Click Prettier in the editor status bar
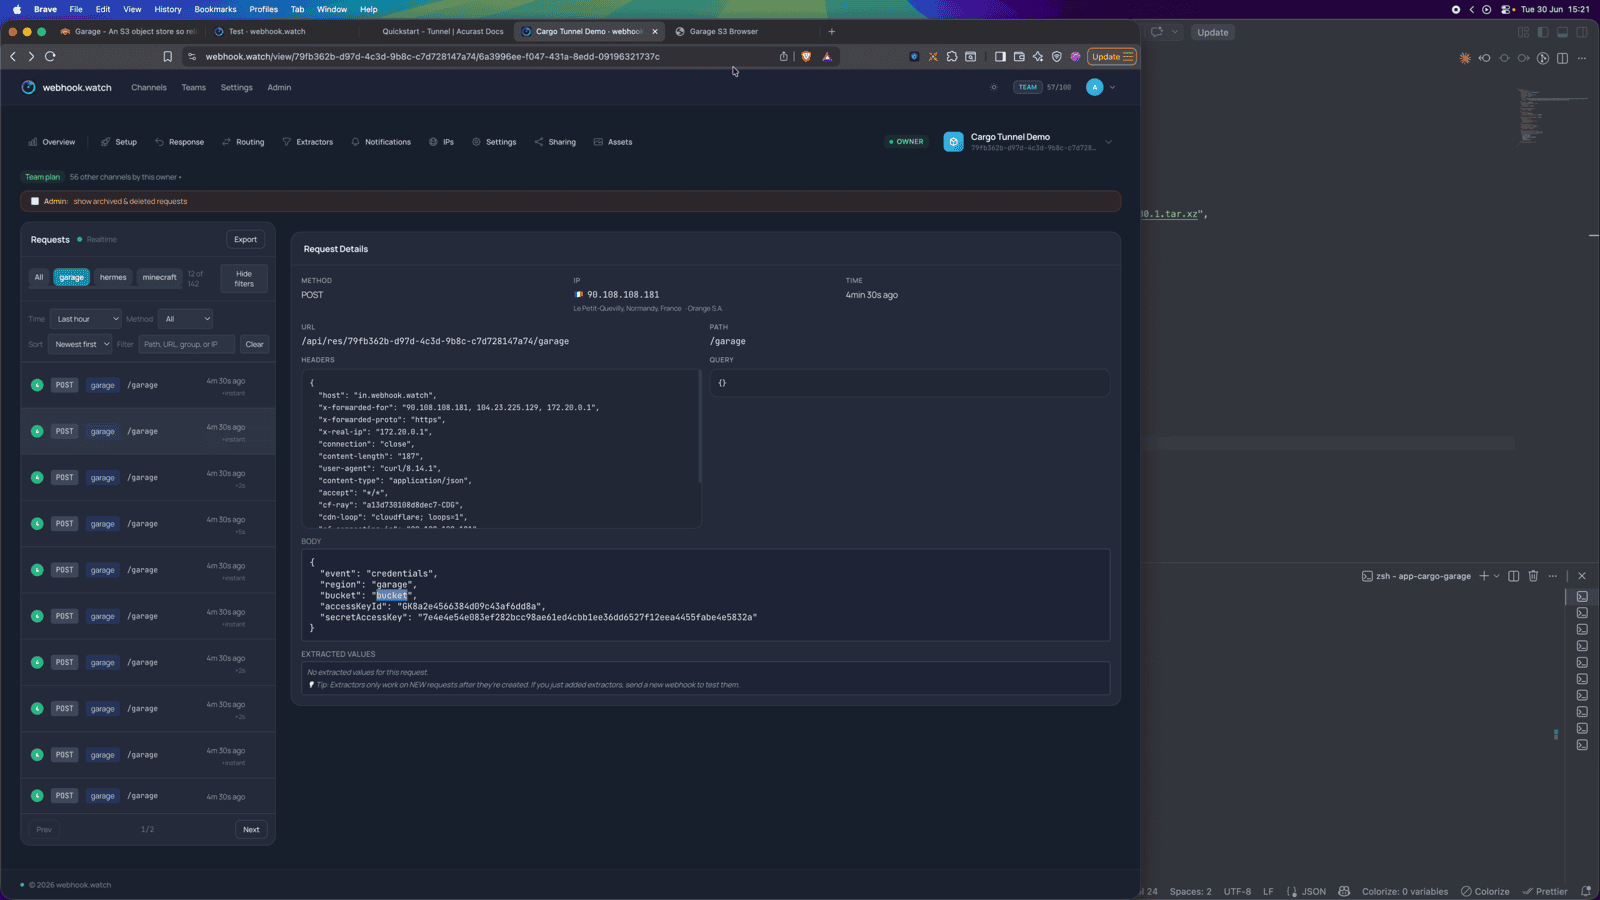Screen dimensions: 1600x900 pos(1545,891)
